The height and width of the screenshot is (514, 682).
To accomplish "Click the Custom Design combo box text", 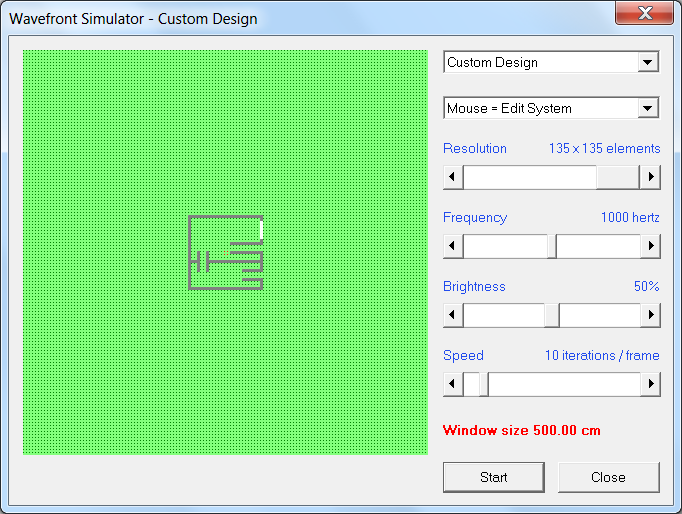I will (x=492, y=62).
